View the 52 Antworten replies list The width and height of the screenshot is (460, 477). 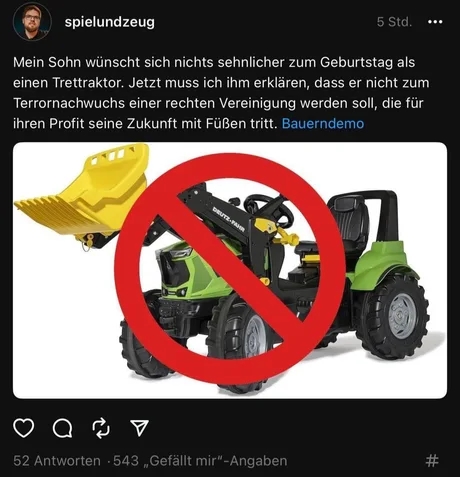57,461
